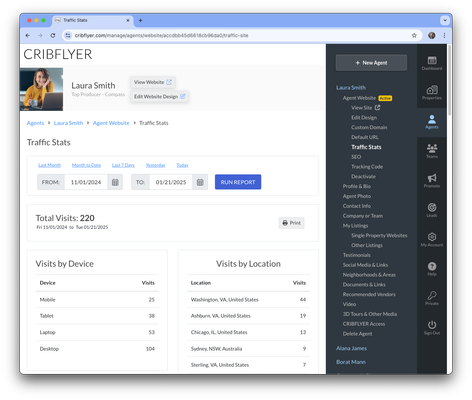This screenshot has height=400, width=472.
Task: Go to Agents breadcrumb link
Action: pos(35,123)
